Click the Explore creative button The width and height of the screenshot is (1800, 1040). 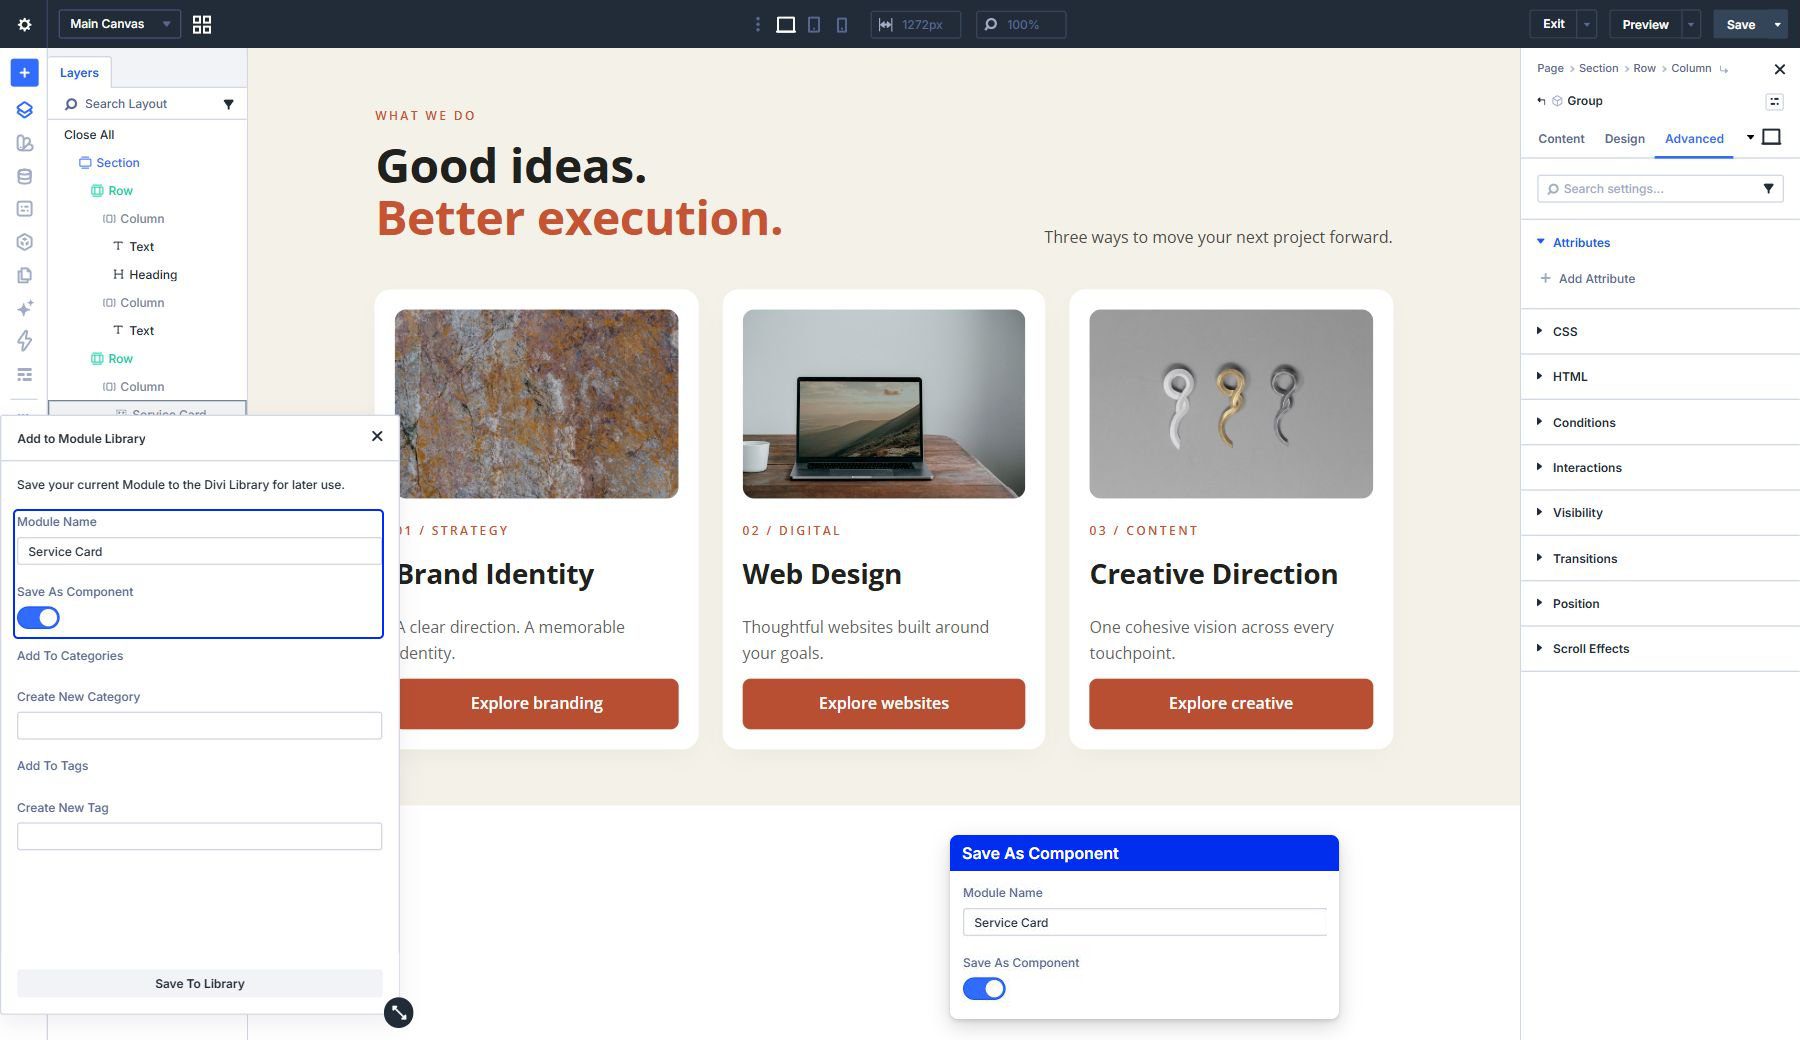(x=1230, y=703)
